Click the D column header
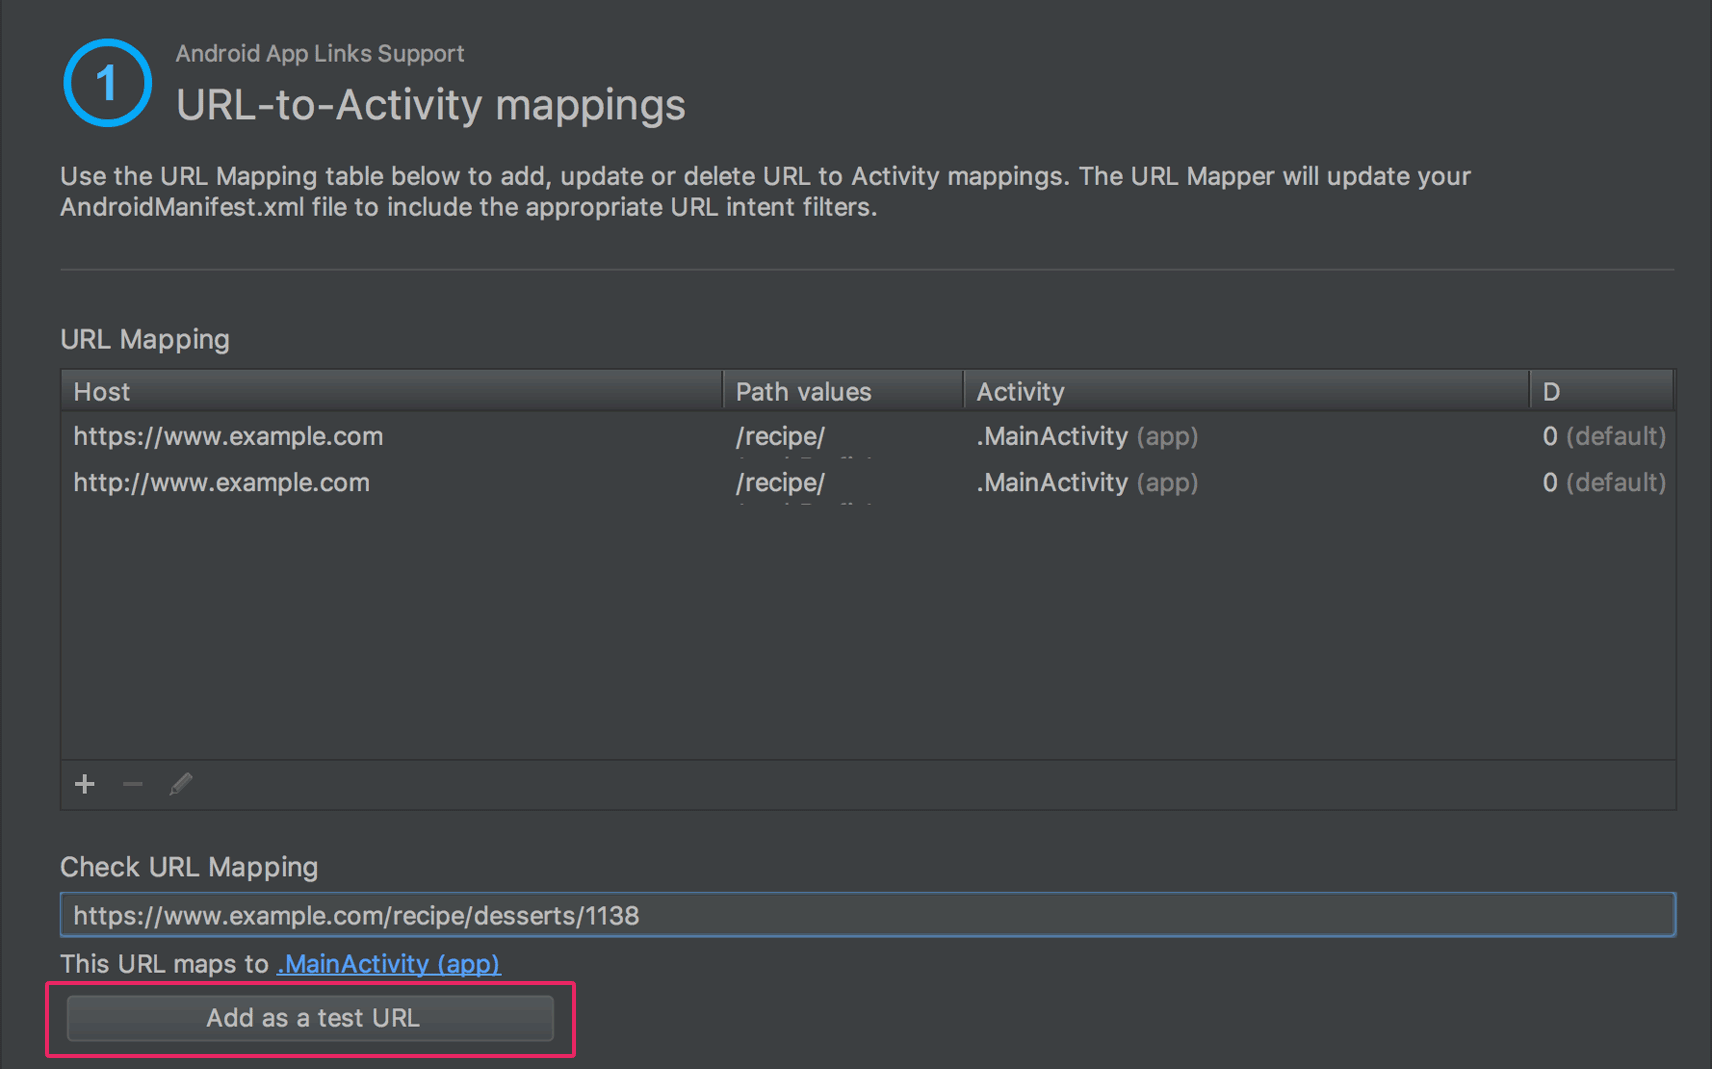The image size is (1712, 1069). (x=1600, y=391)
